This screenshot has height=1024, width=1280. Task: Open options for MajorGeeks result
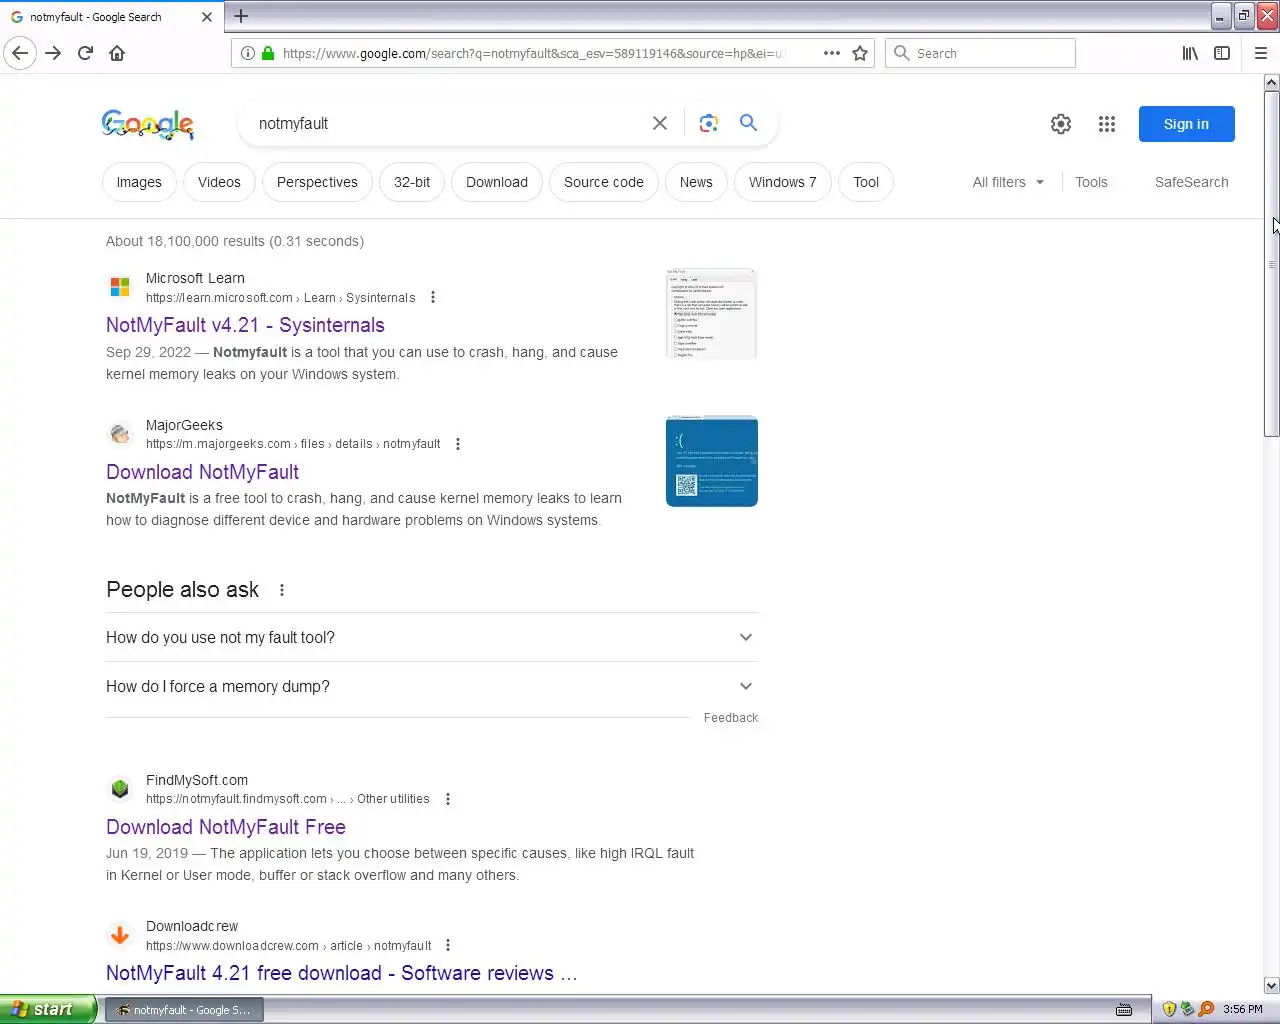458,444
